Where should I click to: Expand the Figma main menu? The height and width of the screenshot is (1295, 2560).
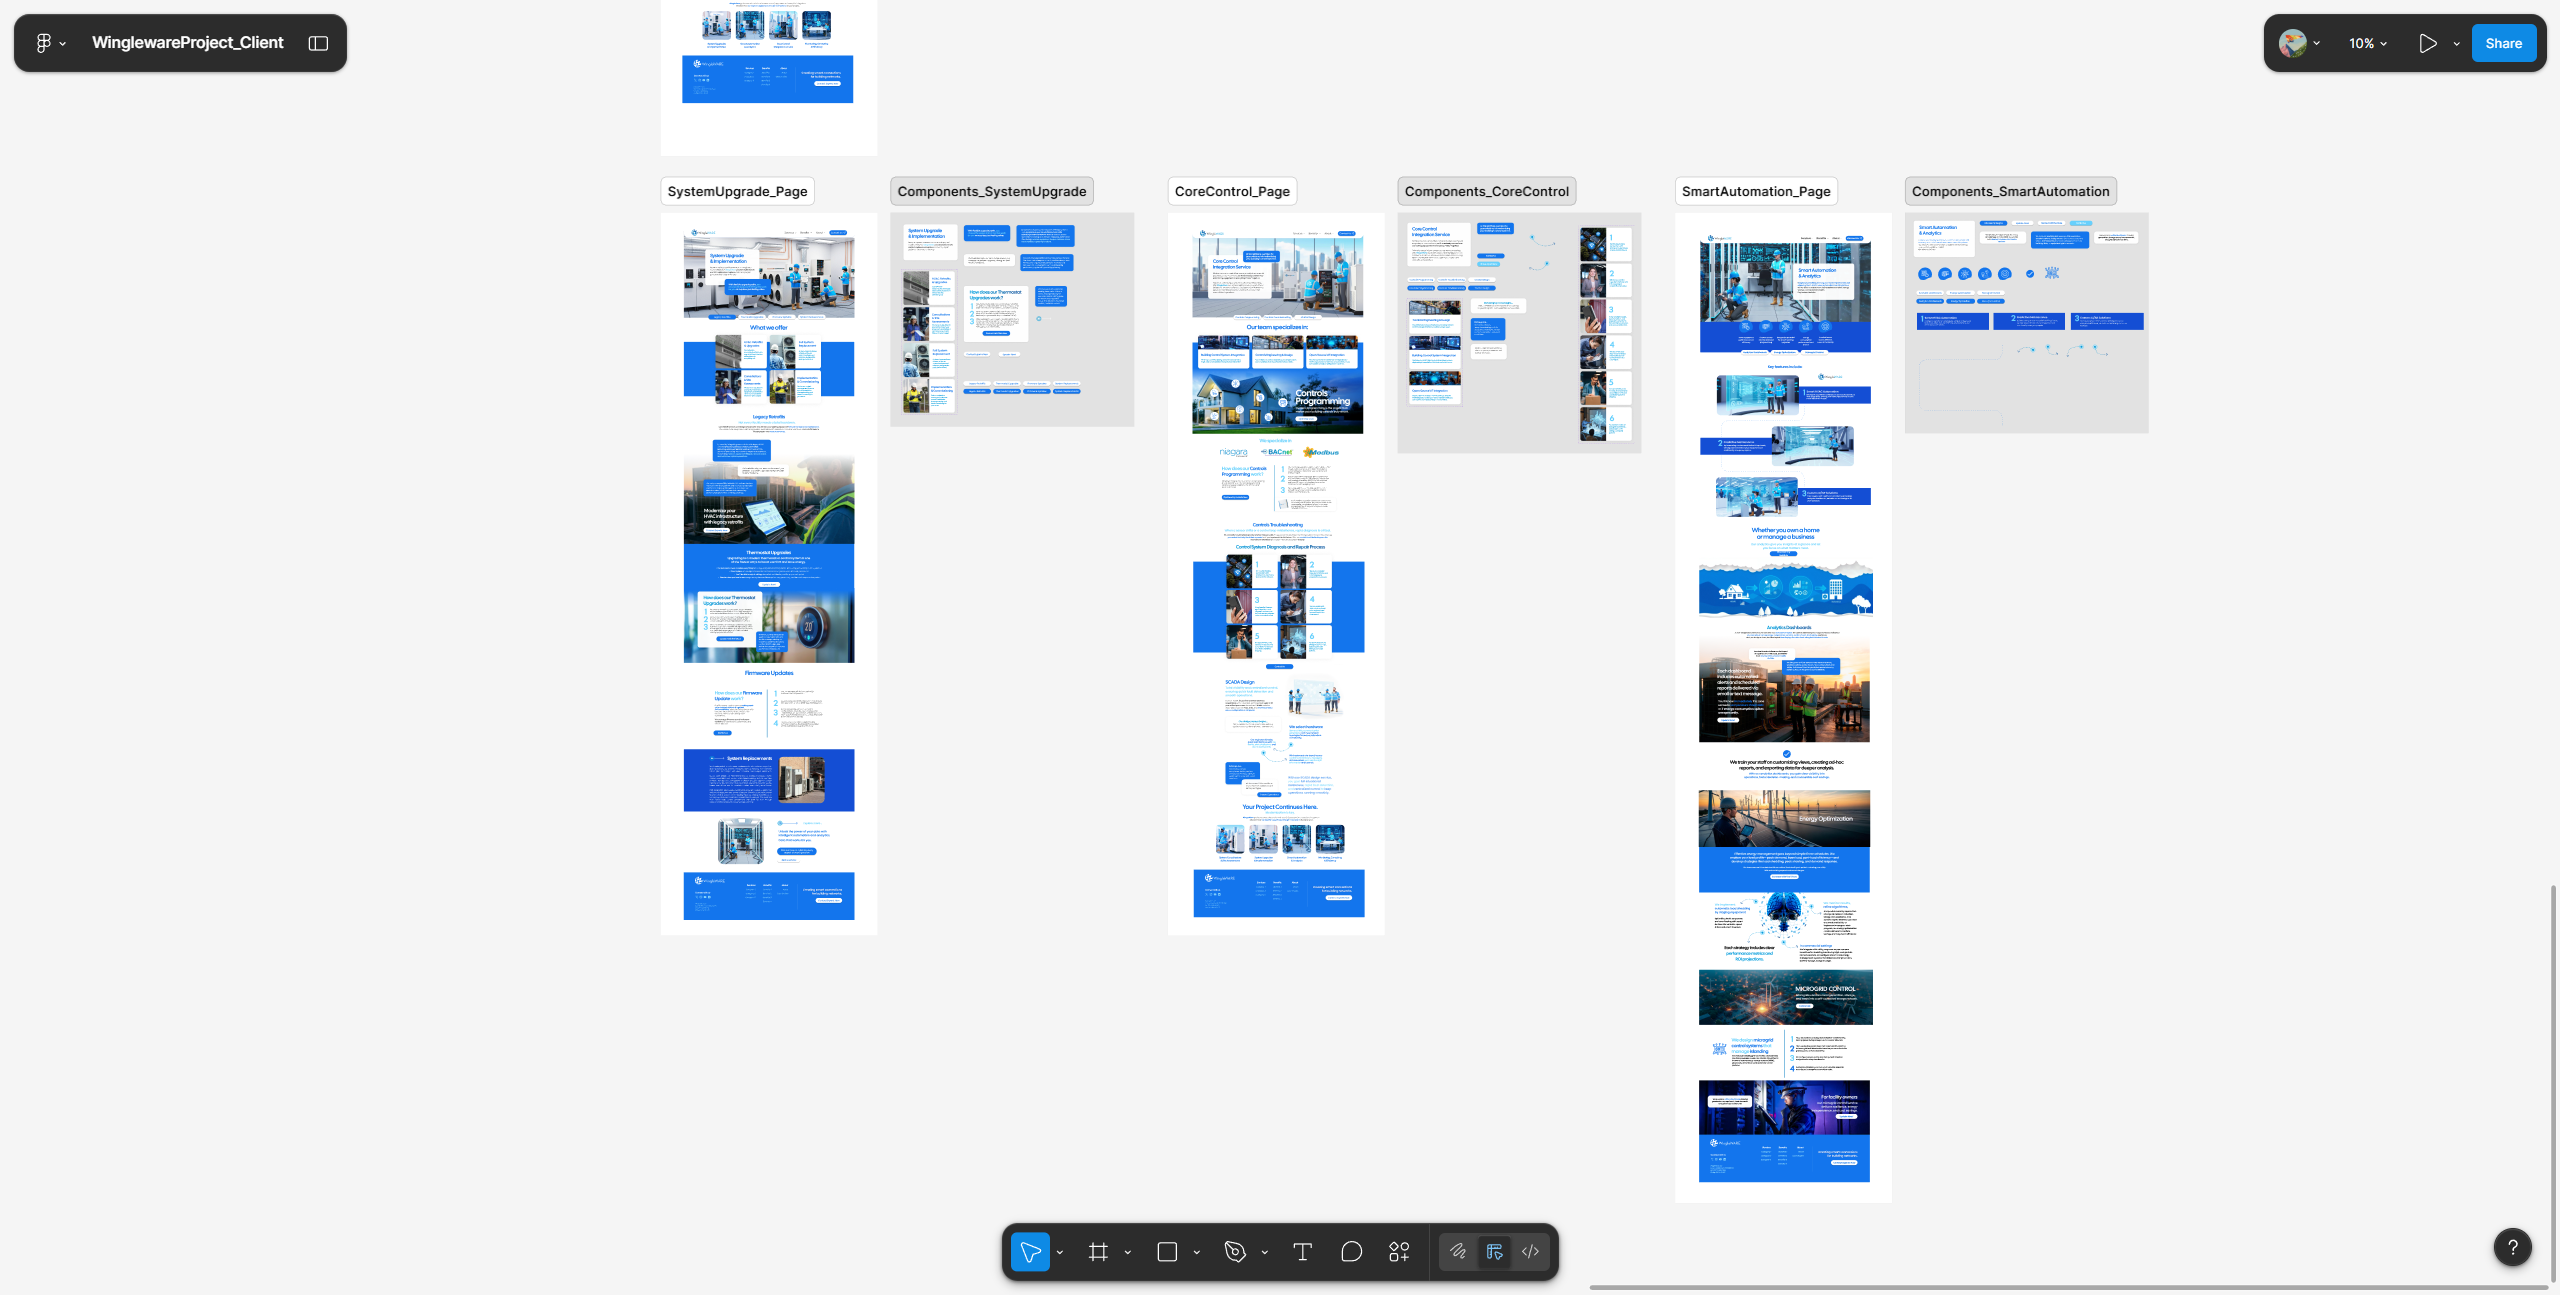click(50, 43)
